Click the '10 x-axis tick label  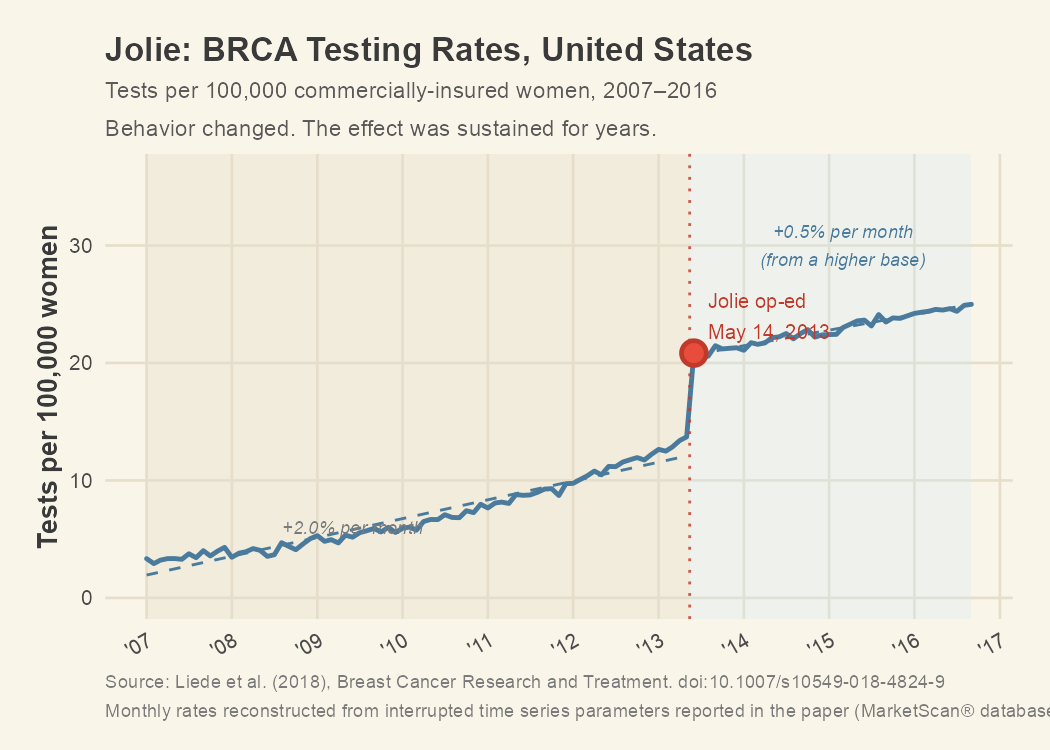pyautogui.click(x=394, y=644)
